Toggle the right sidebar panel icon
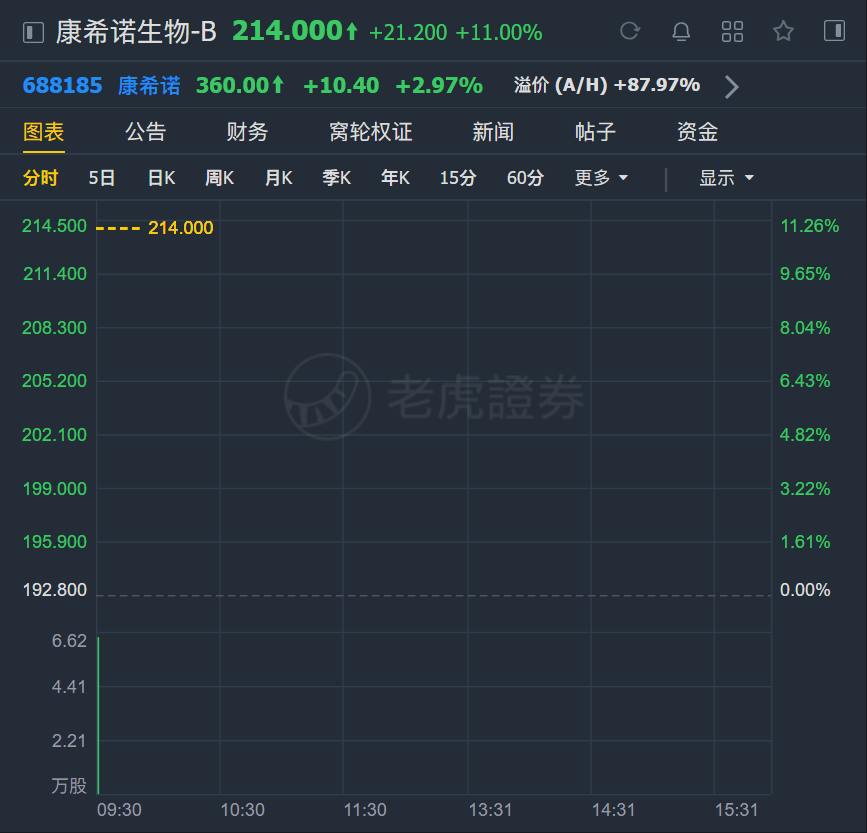 click(834, 30)
